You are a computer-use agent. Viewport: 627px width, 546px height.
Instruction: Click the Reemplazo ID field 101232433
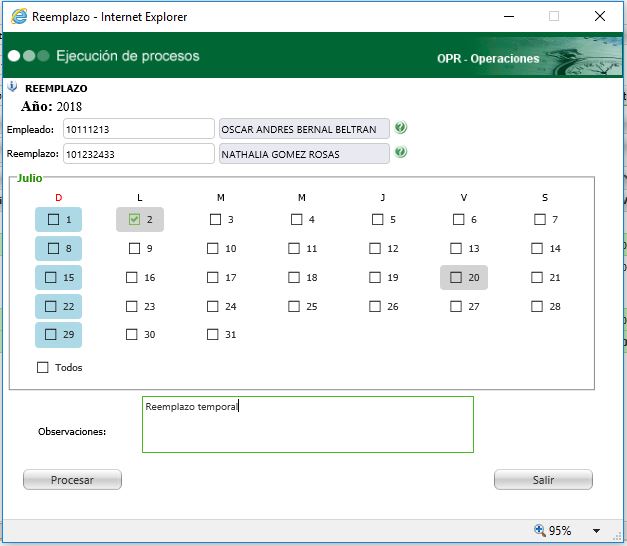139,154
